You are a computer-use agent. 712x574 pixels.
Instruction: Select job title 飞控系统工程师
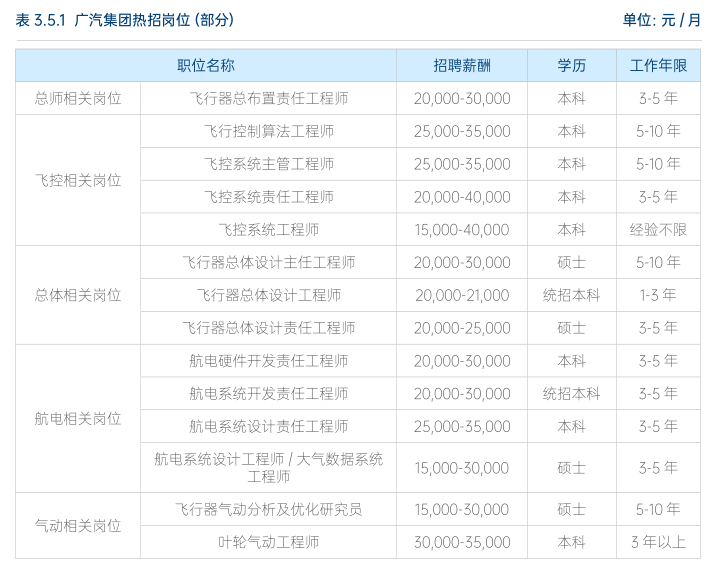[x=269, y=229]
